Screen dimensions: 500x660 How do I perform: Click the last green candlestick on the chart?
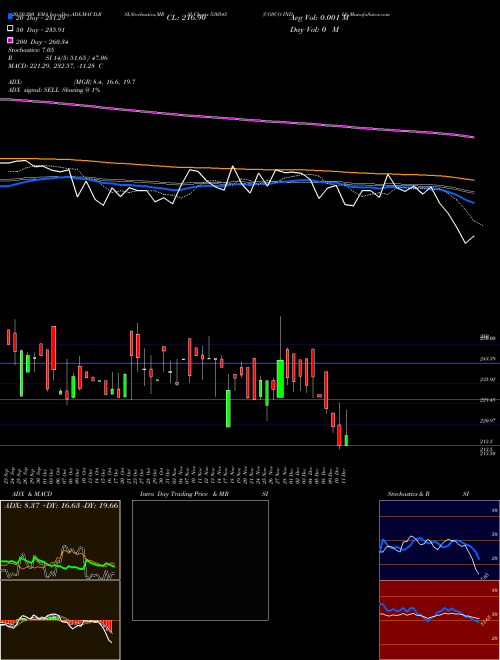(346, 440)
